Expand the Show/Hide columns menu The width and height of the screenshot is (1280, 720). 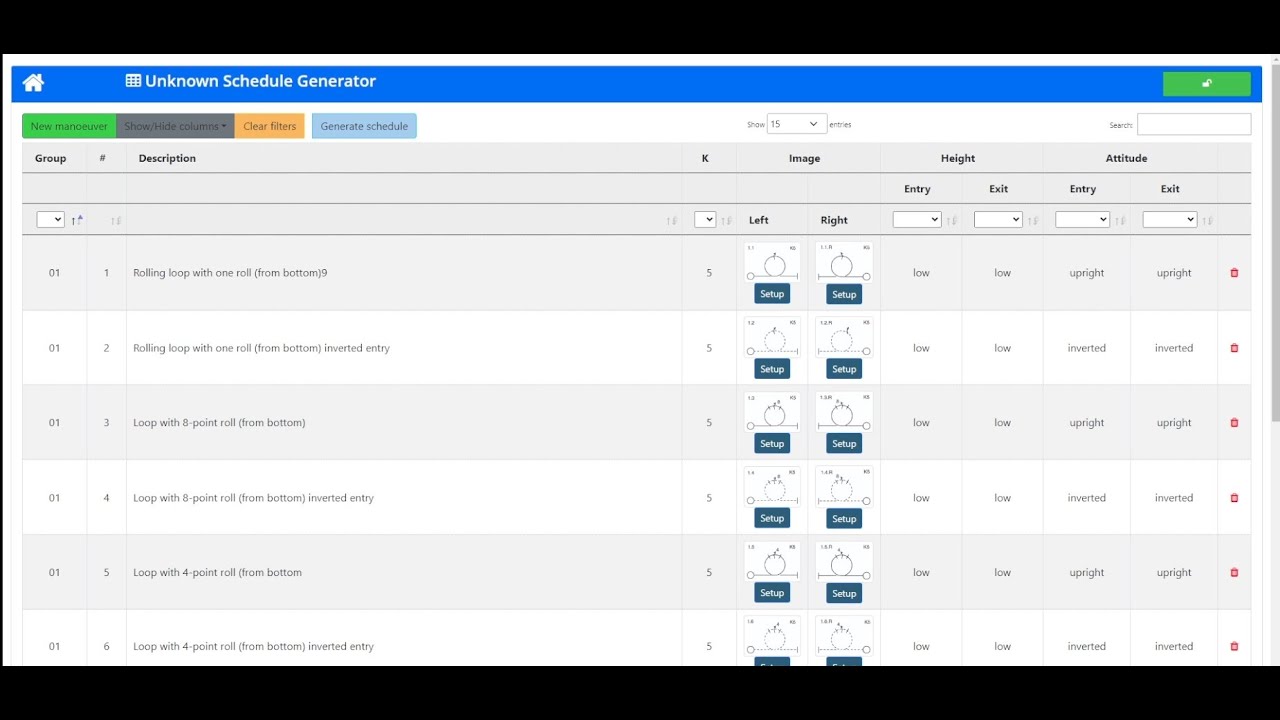tap(175, 126)
